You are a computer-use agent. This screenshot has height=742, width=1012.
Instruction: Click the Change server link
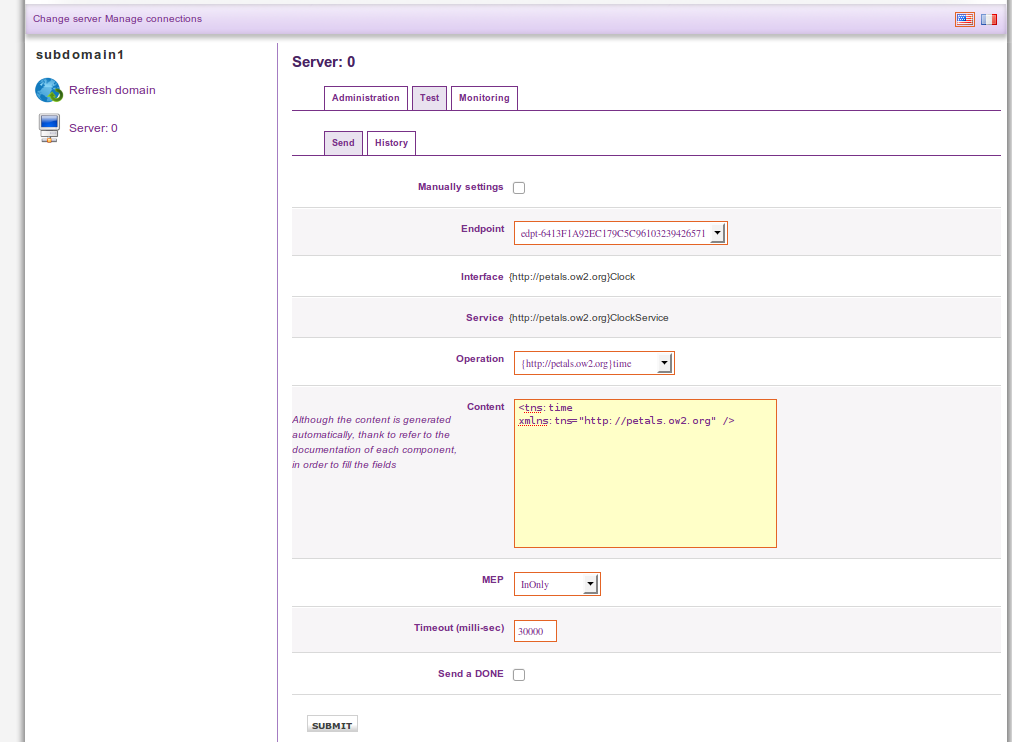67,19
